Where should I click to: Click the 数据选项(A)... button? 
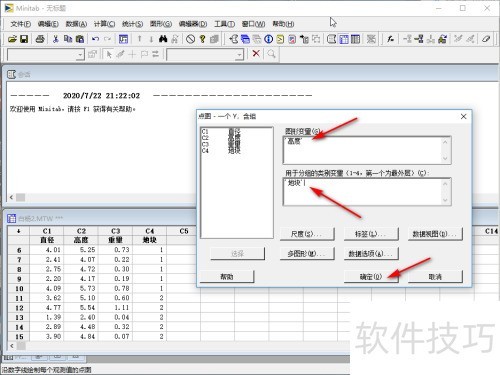pos(371,254)
